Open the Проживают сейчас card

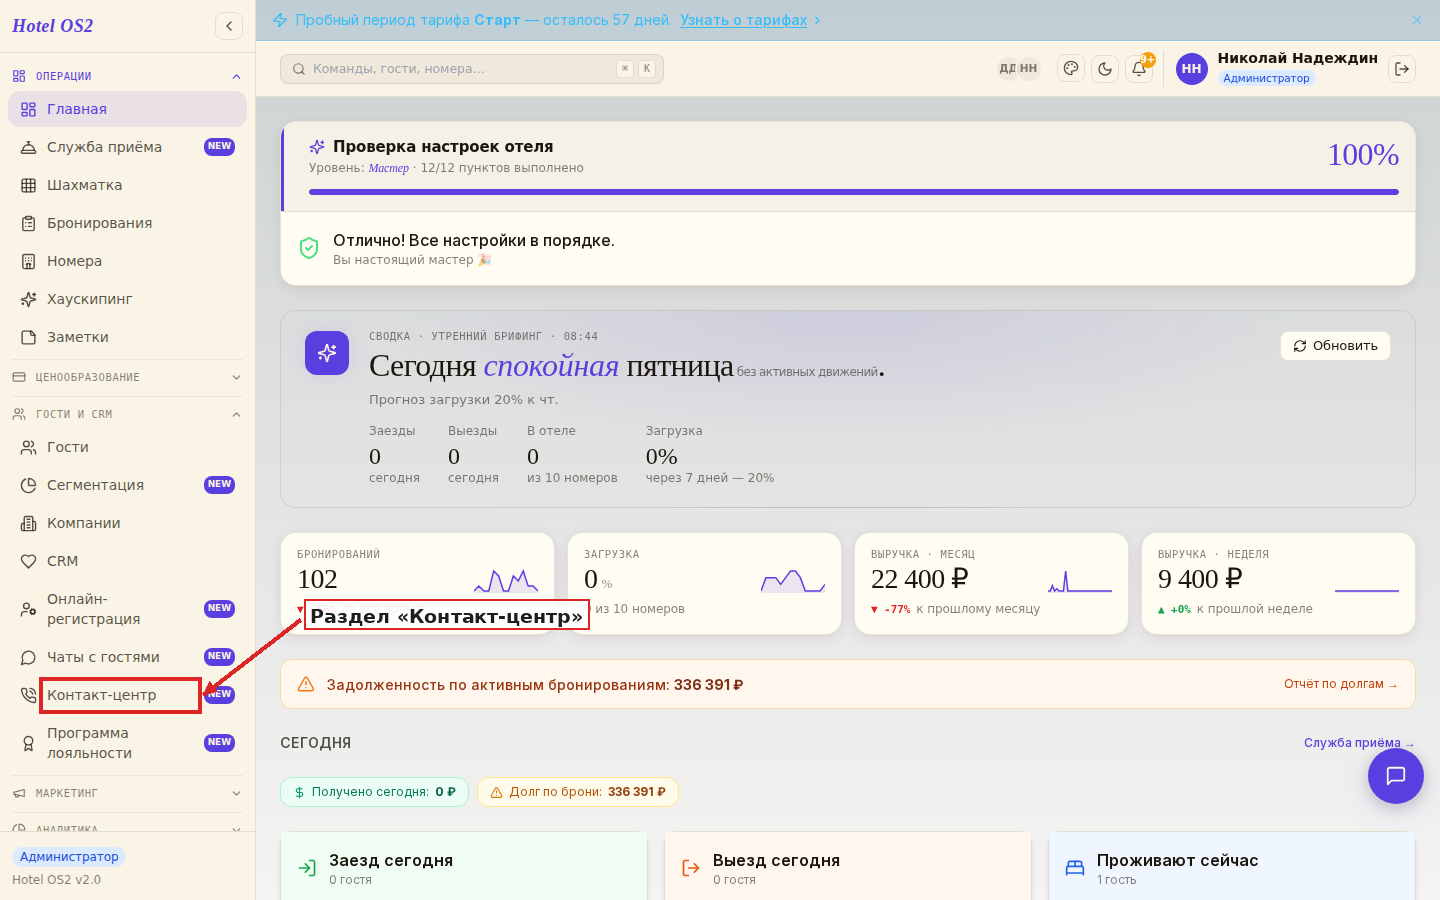click(x=1232, y=866)
